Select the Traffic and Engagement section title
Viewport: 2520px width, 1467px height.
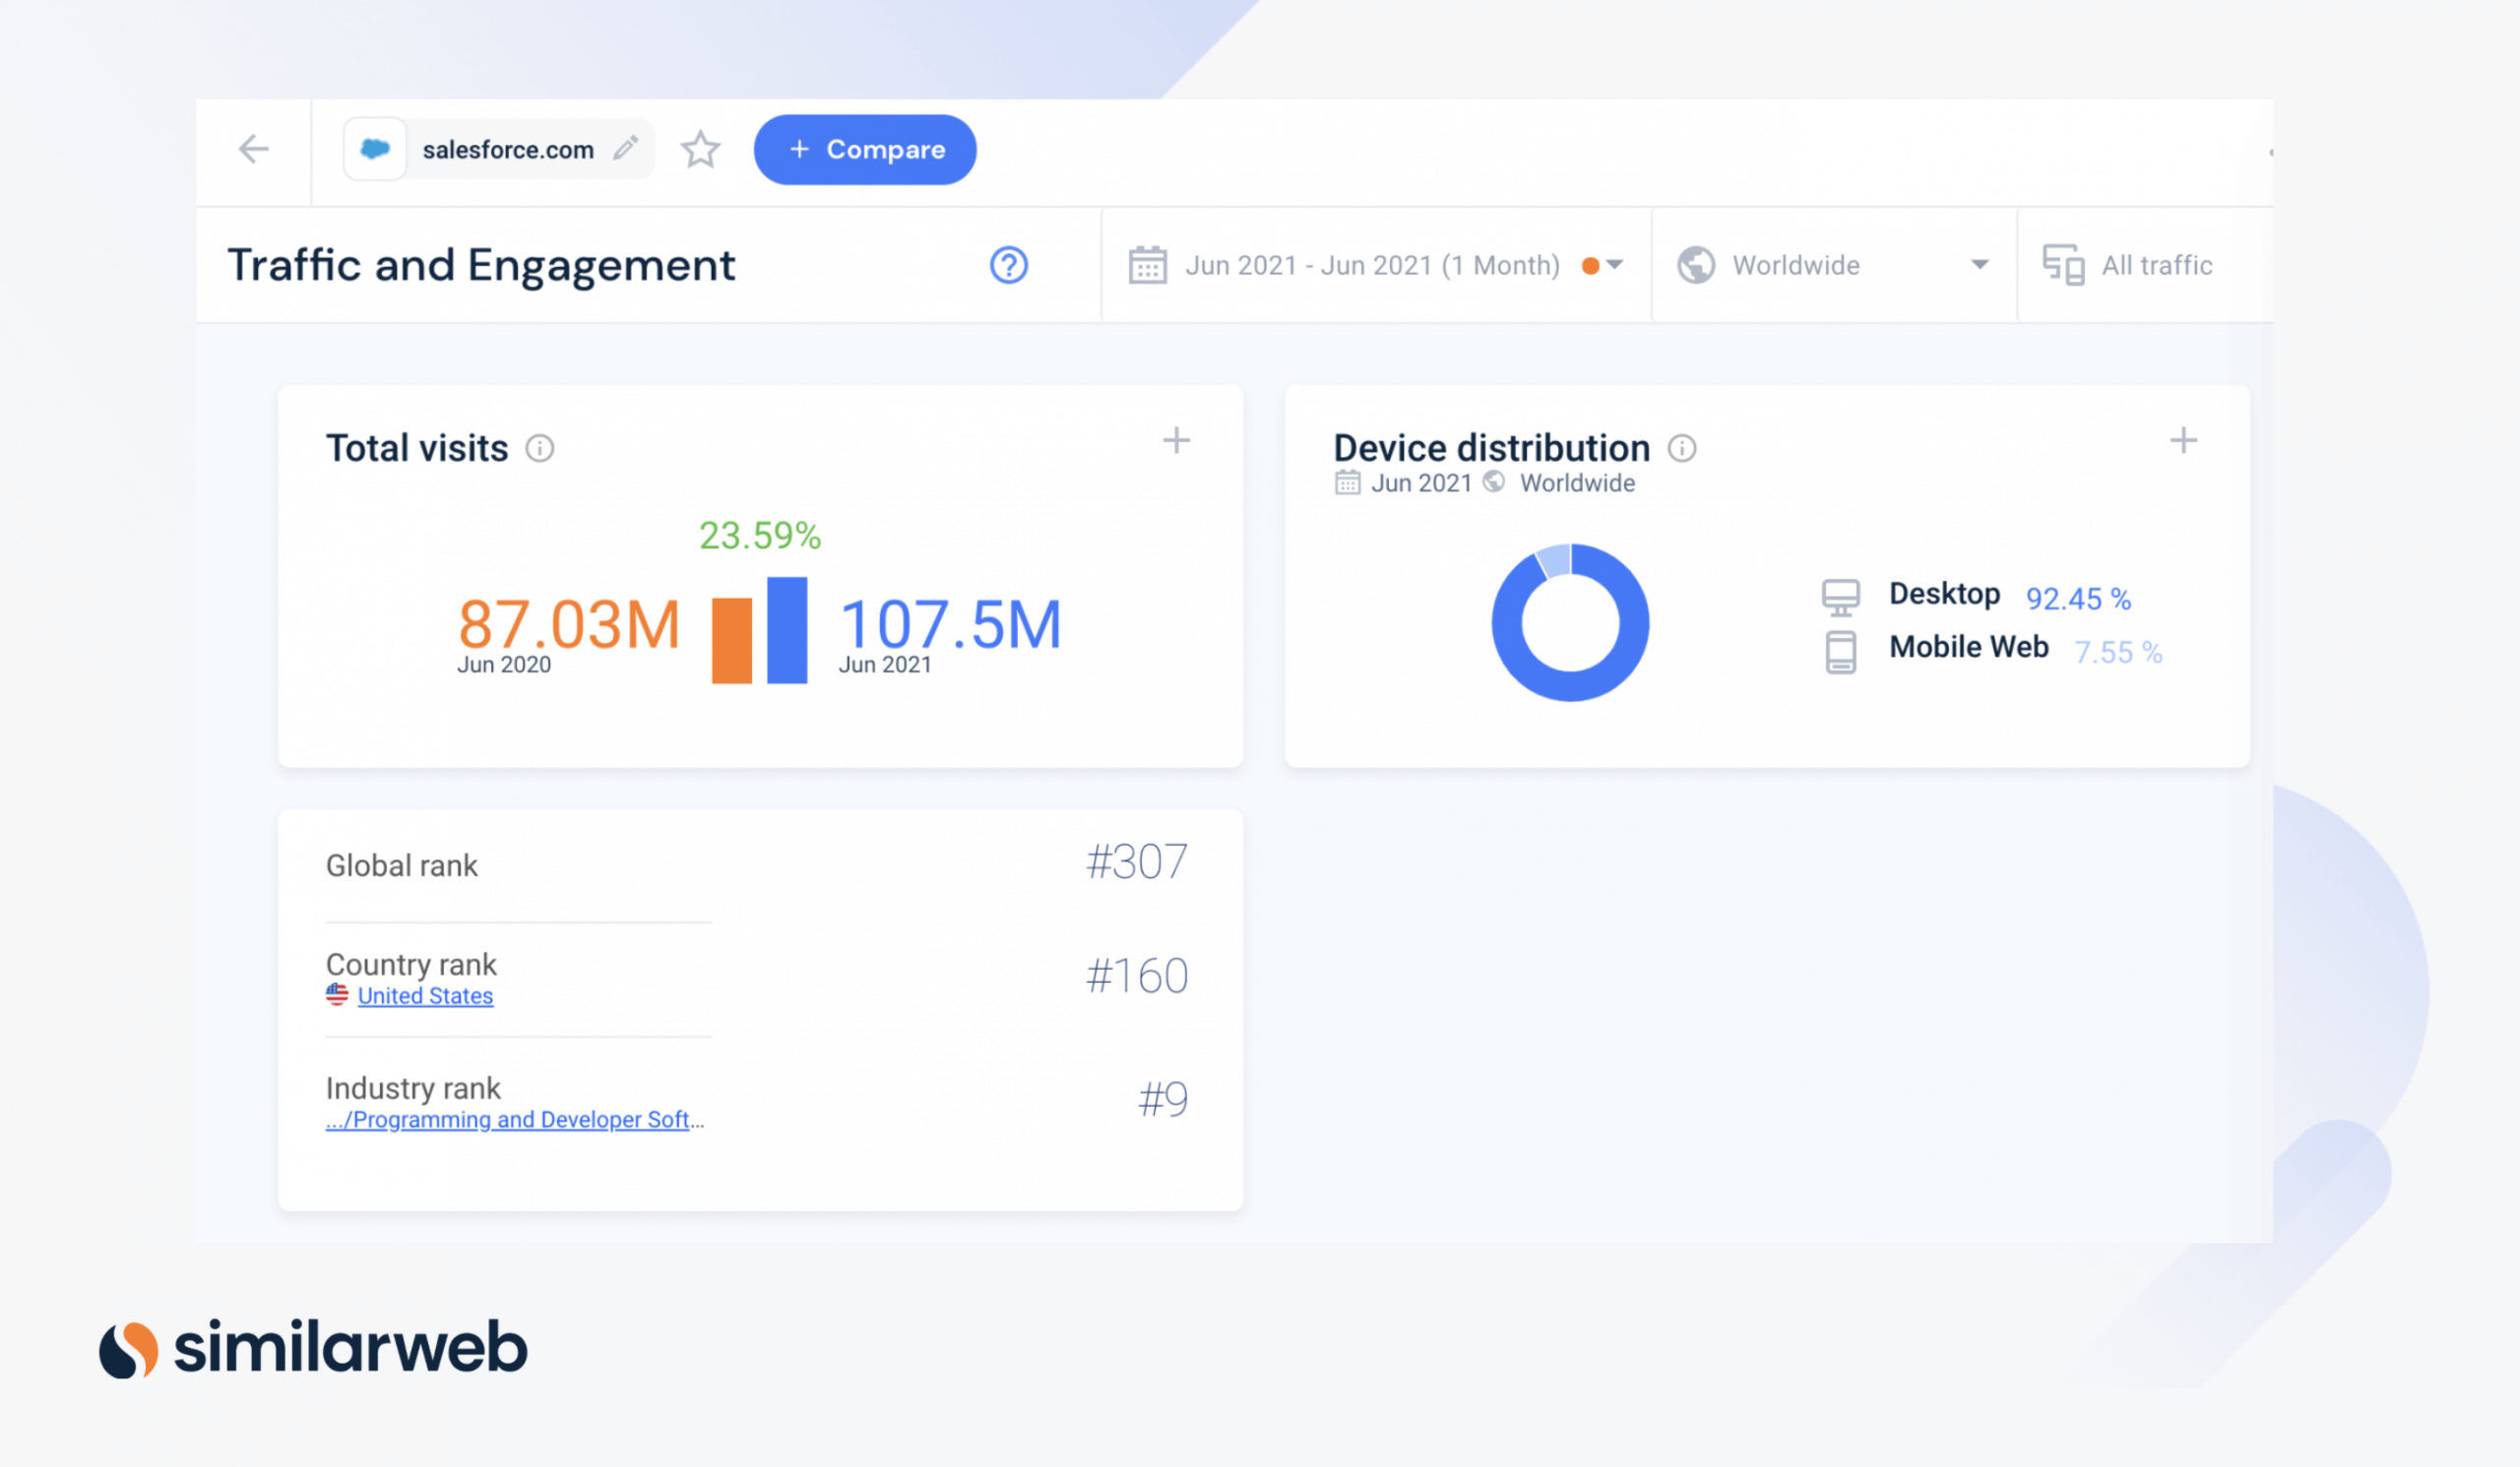[x=481, y=264]
